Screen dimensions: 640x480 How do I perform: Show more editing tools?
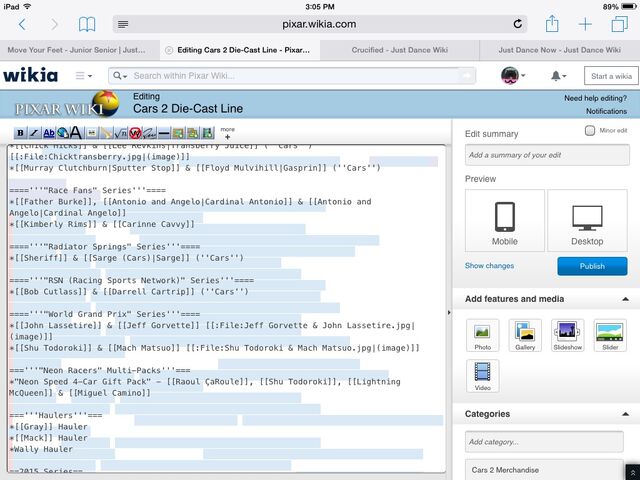pyautogui.click(x=227, y=133)
